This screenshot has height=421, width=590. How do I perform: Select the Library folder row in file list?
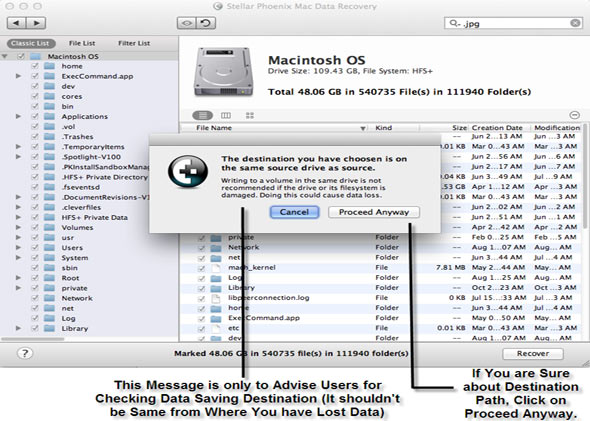382,288
